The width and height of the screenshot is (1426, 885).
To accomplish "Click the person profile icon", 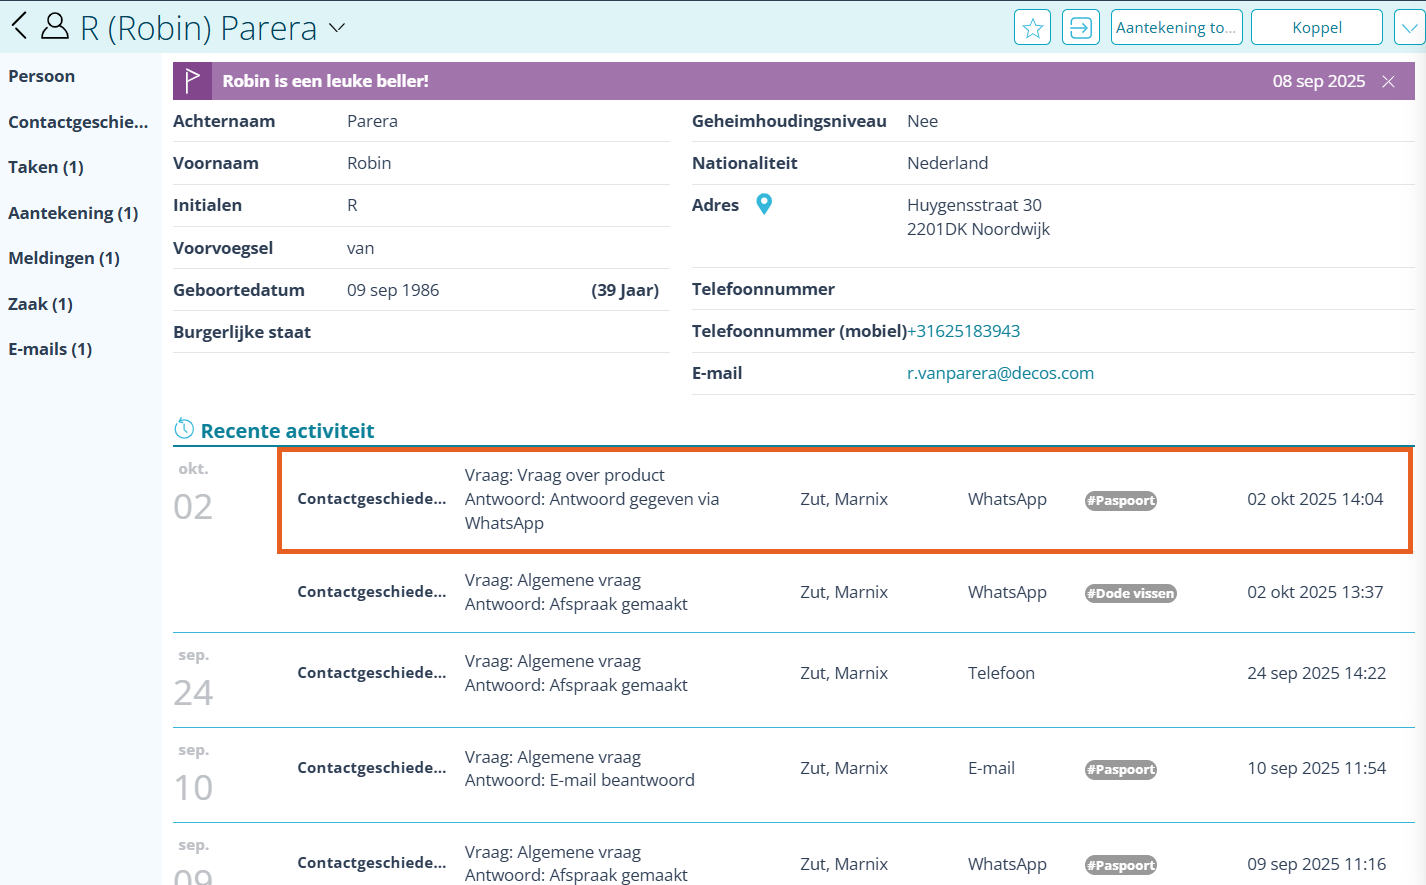I will 55,26.
